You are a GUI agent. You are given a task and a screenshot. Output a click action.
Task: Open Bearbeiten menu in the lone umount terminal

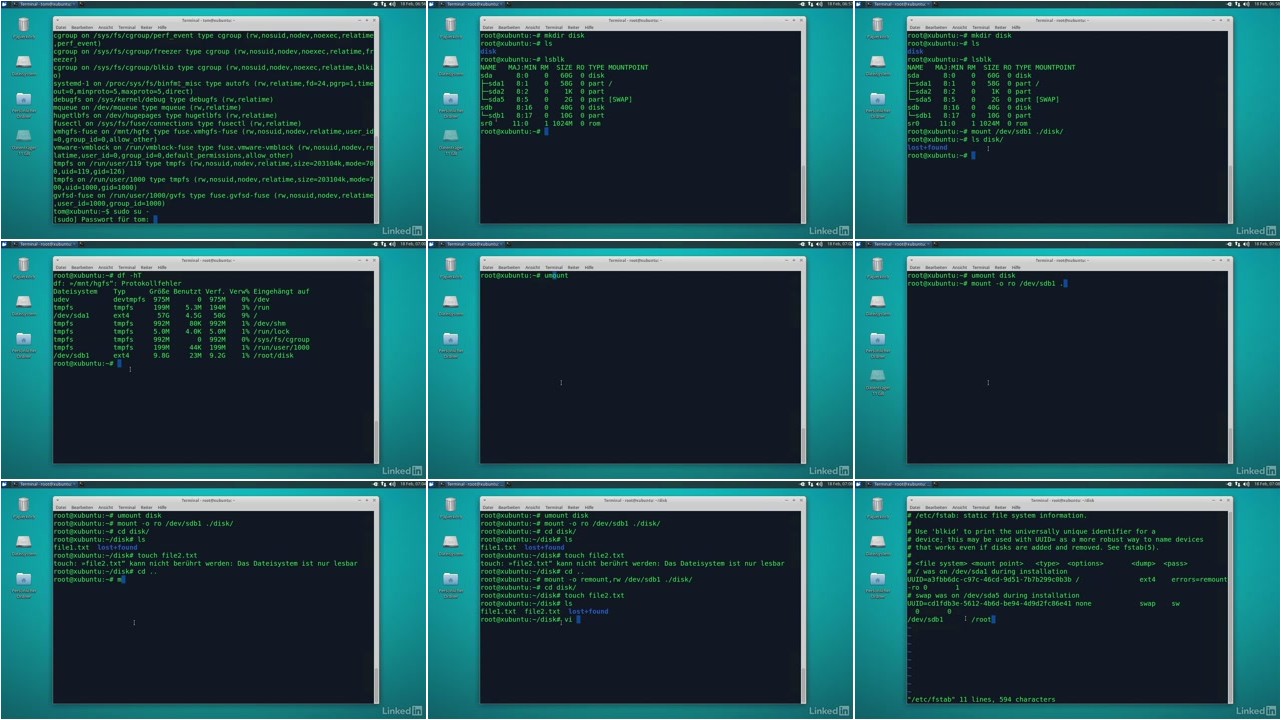coord(509,267)
